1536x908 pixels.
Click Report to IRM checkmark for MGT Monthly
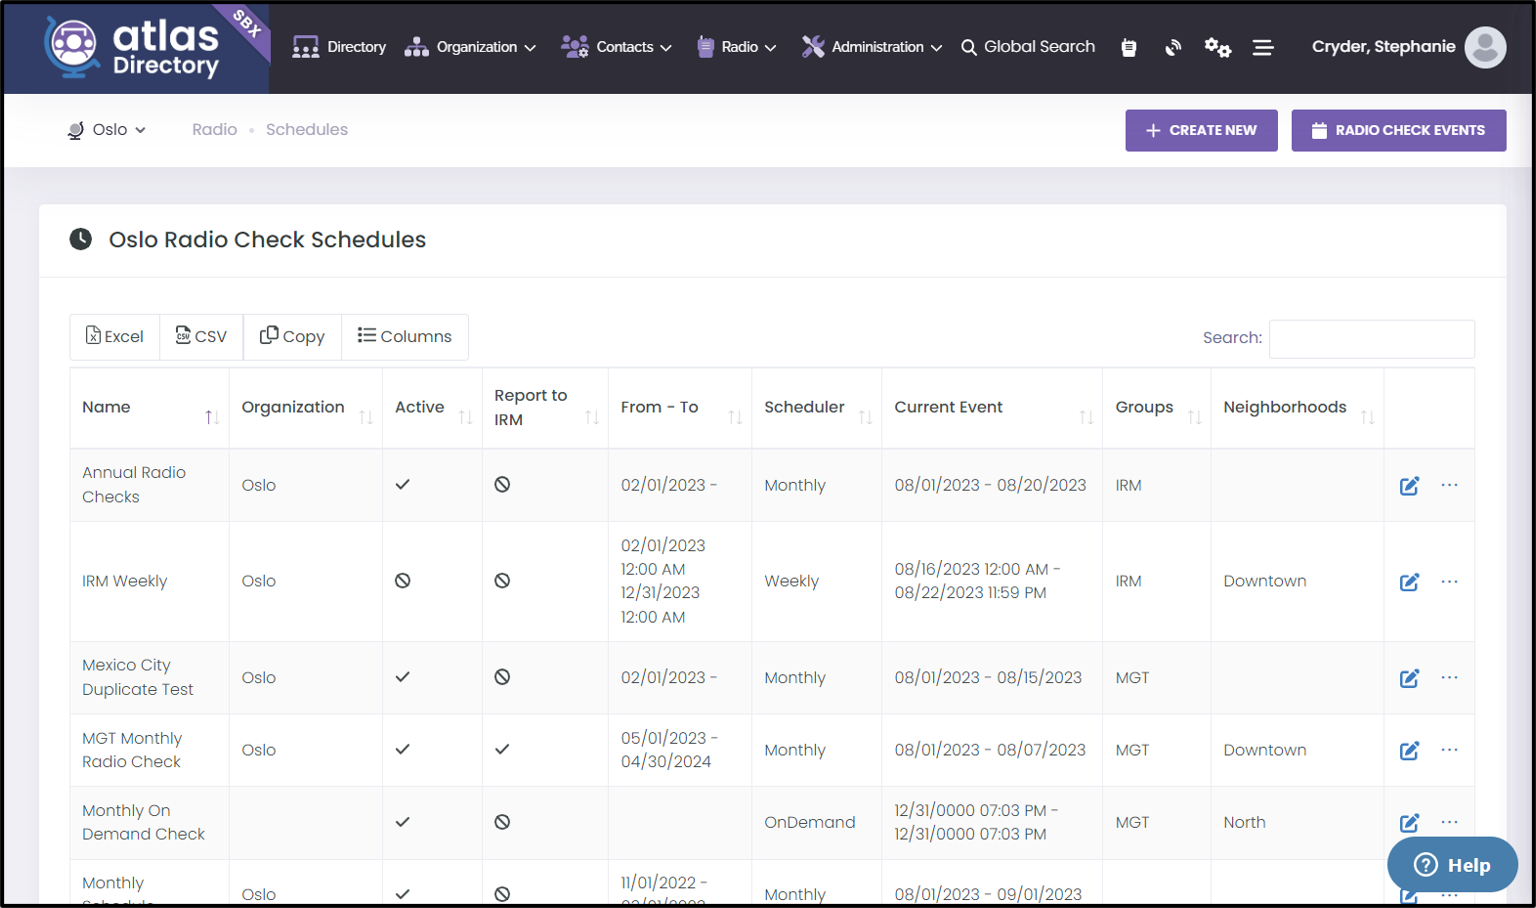click(502, 749)
